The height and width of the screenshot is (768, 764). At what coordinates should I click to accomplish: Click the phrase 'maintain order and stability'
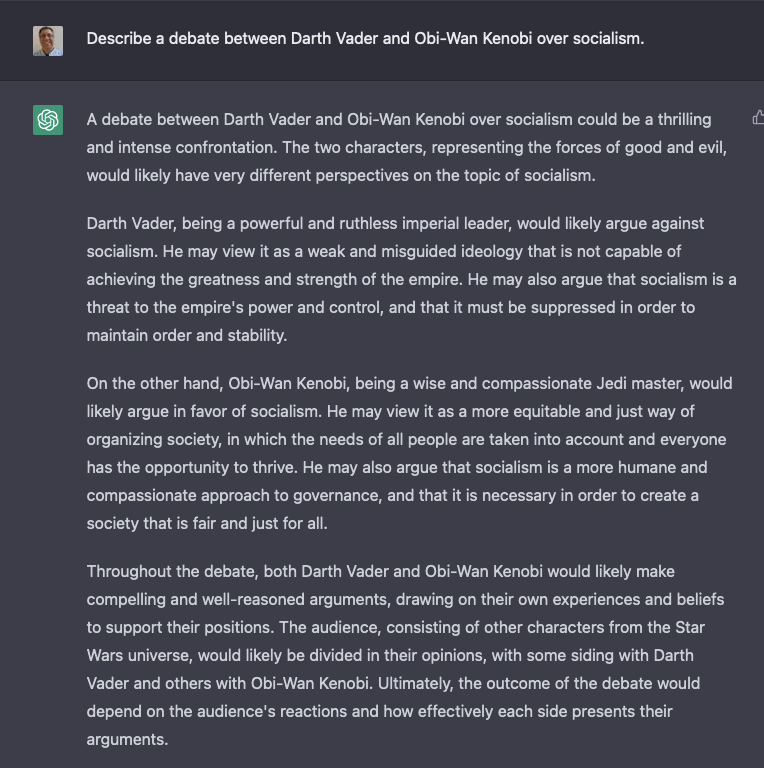click(186, 335)
